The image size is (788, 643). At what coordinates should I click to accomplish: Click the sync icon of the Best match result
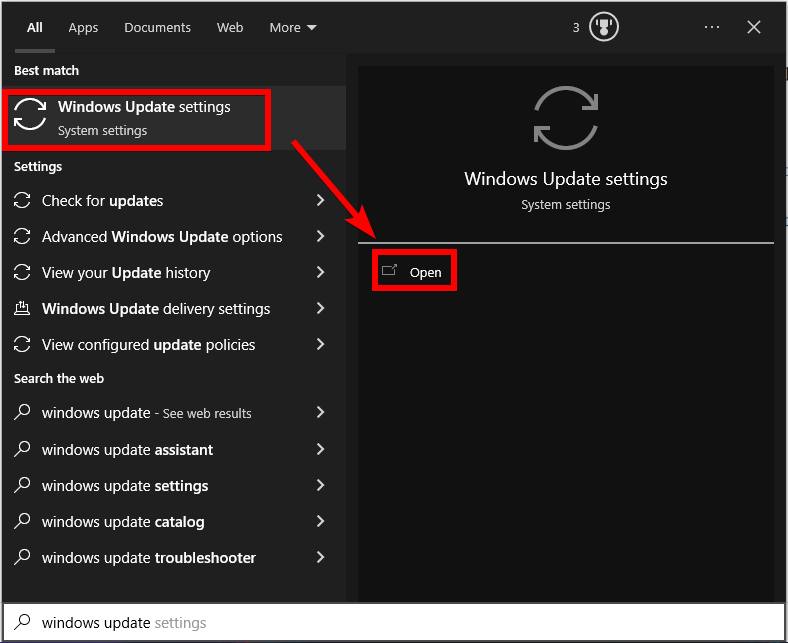click(30, 114)
